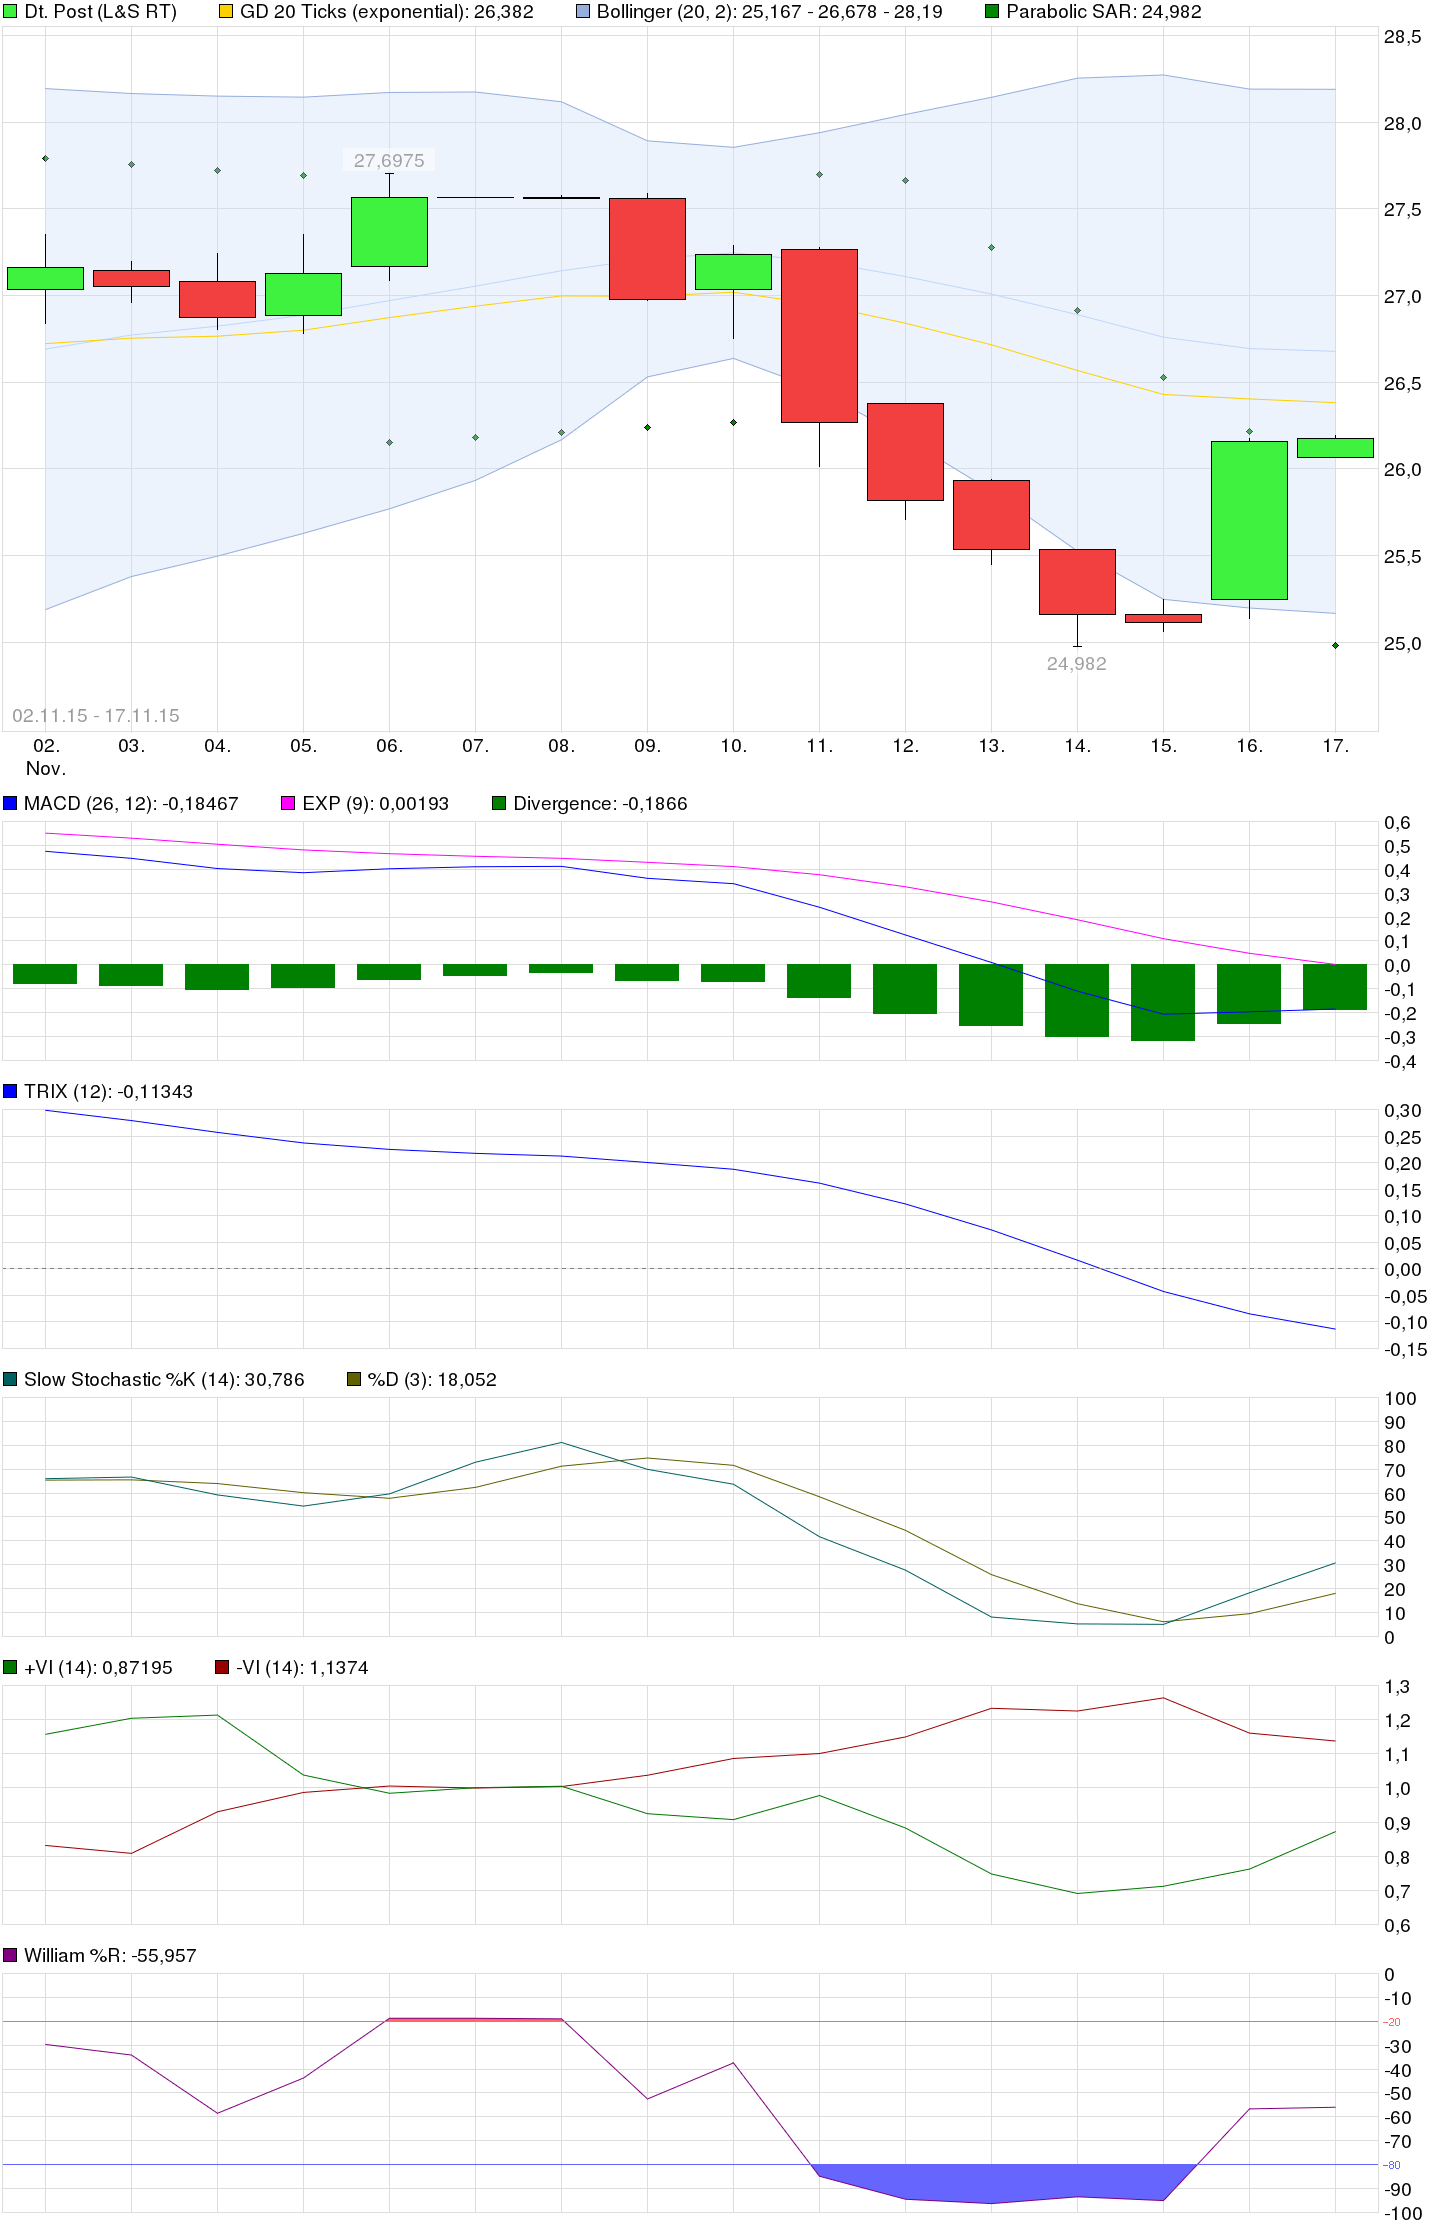Viewport: 1452px width, 2233px height.
Task: Click Slow Stochastic %K (14) text
Action: click(164, 1379)
